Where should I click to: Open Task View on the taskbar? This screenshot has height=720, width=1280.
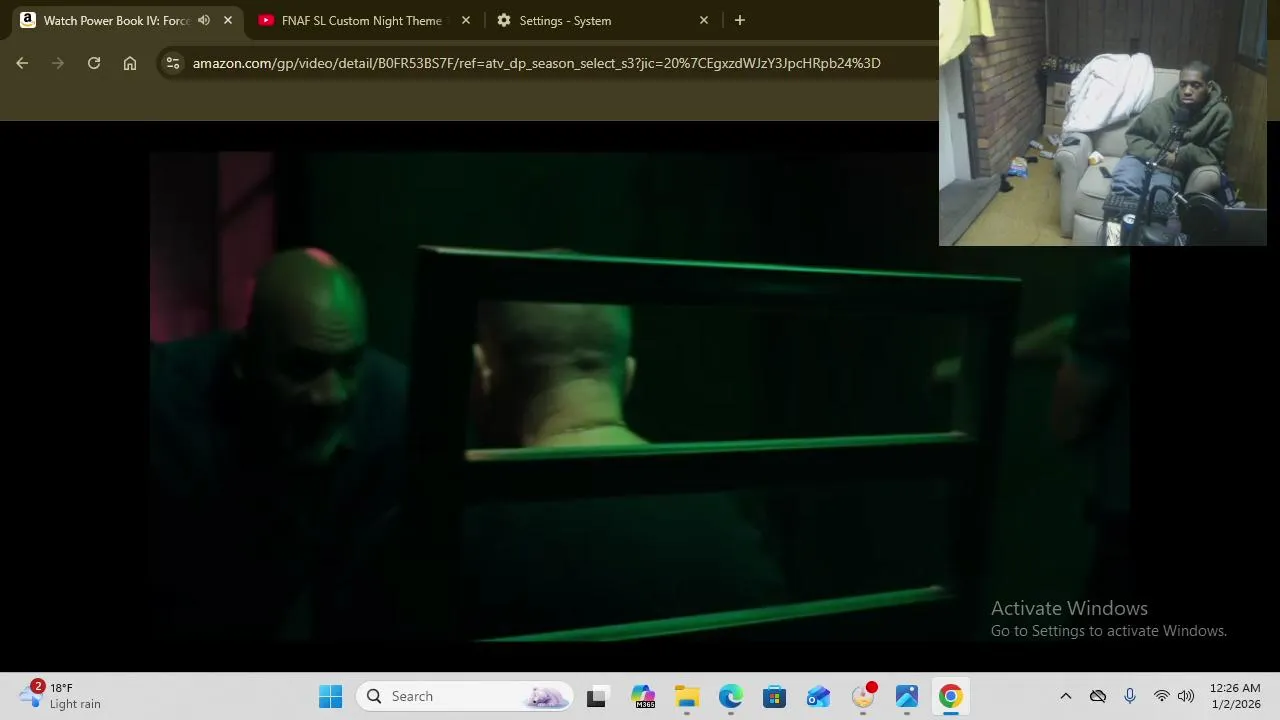point(596,696)
